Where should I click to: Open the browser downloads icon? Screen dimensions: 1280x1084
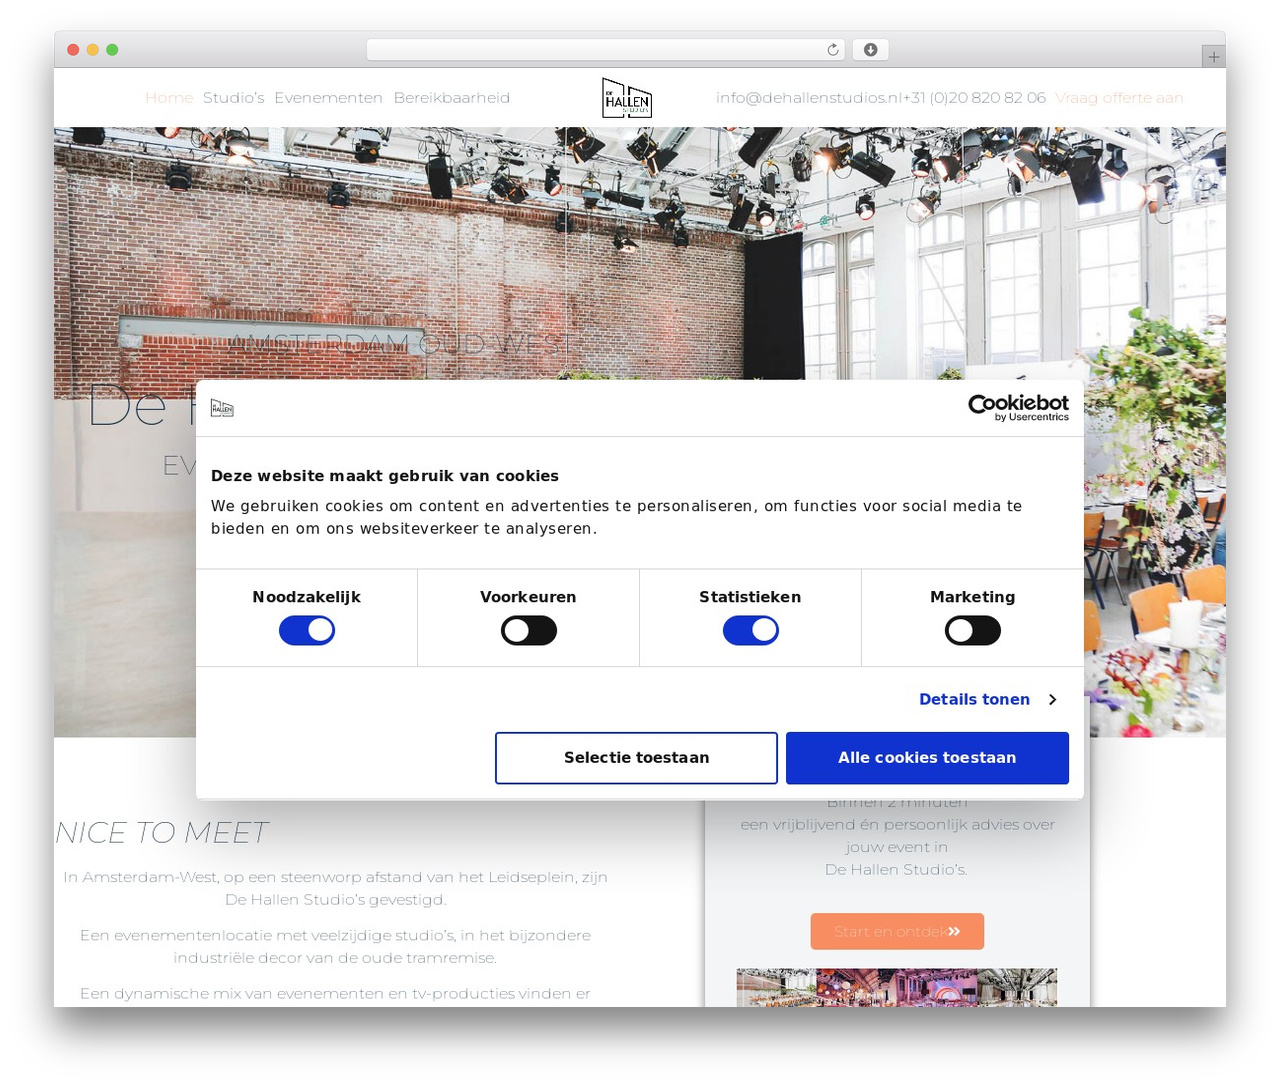[871, 50]
